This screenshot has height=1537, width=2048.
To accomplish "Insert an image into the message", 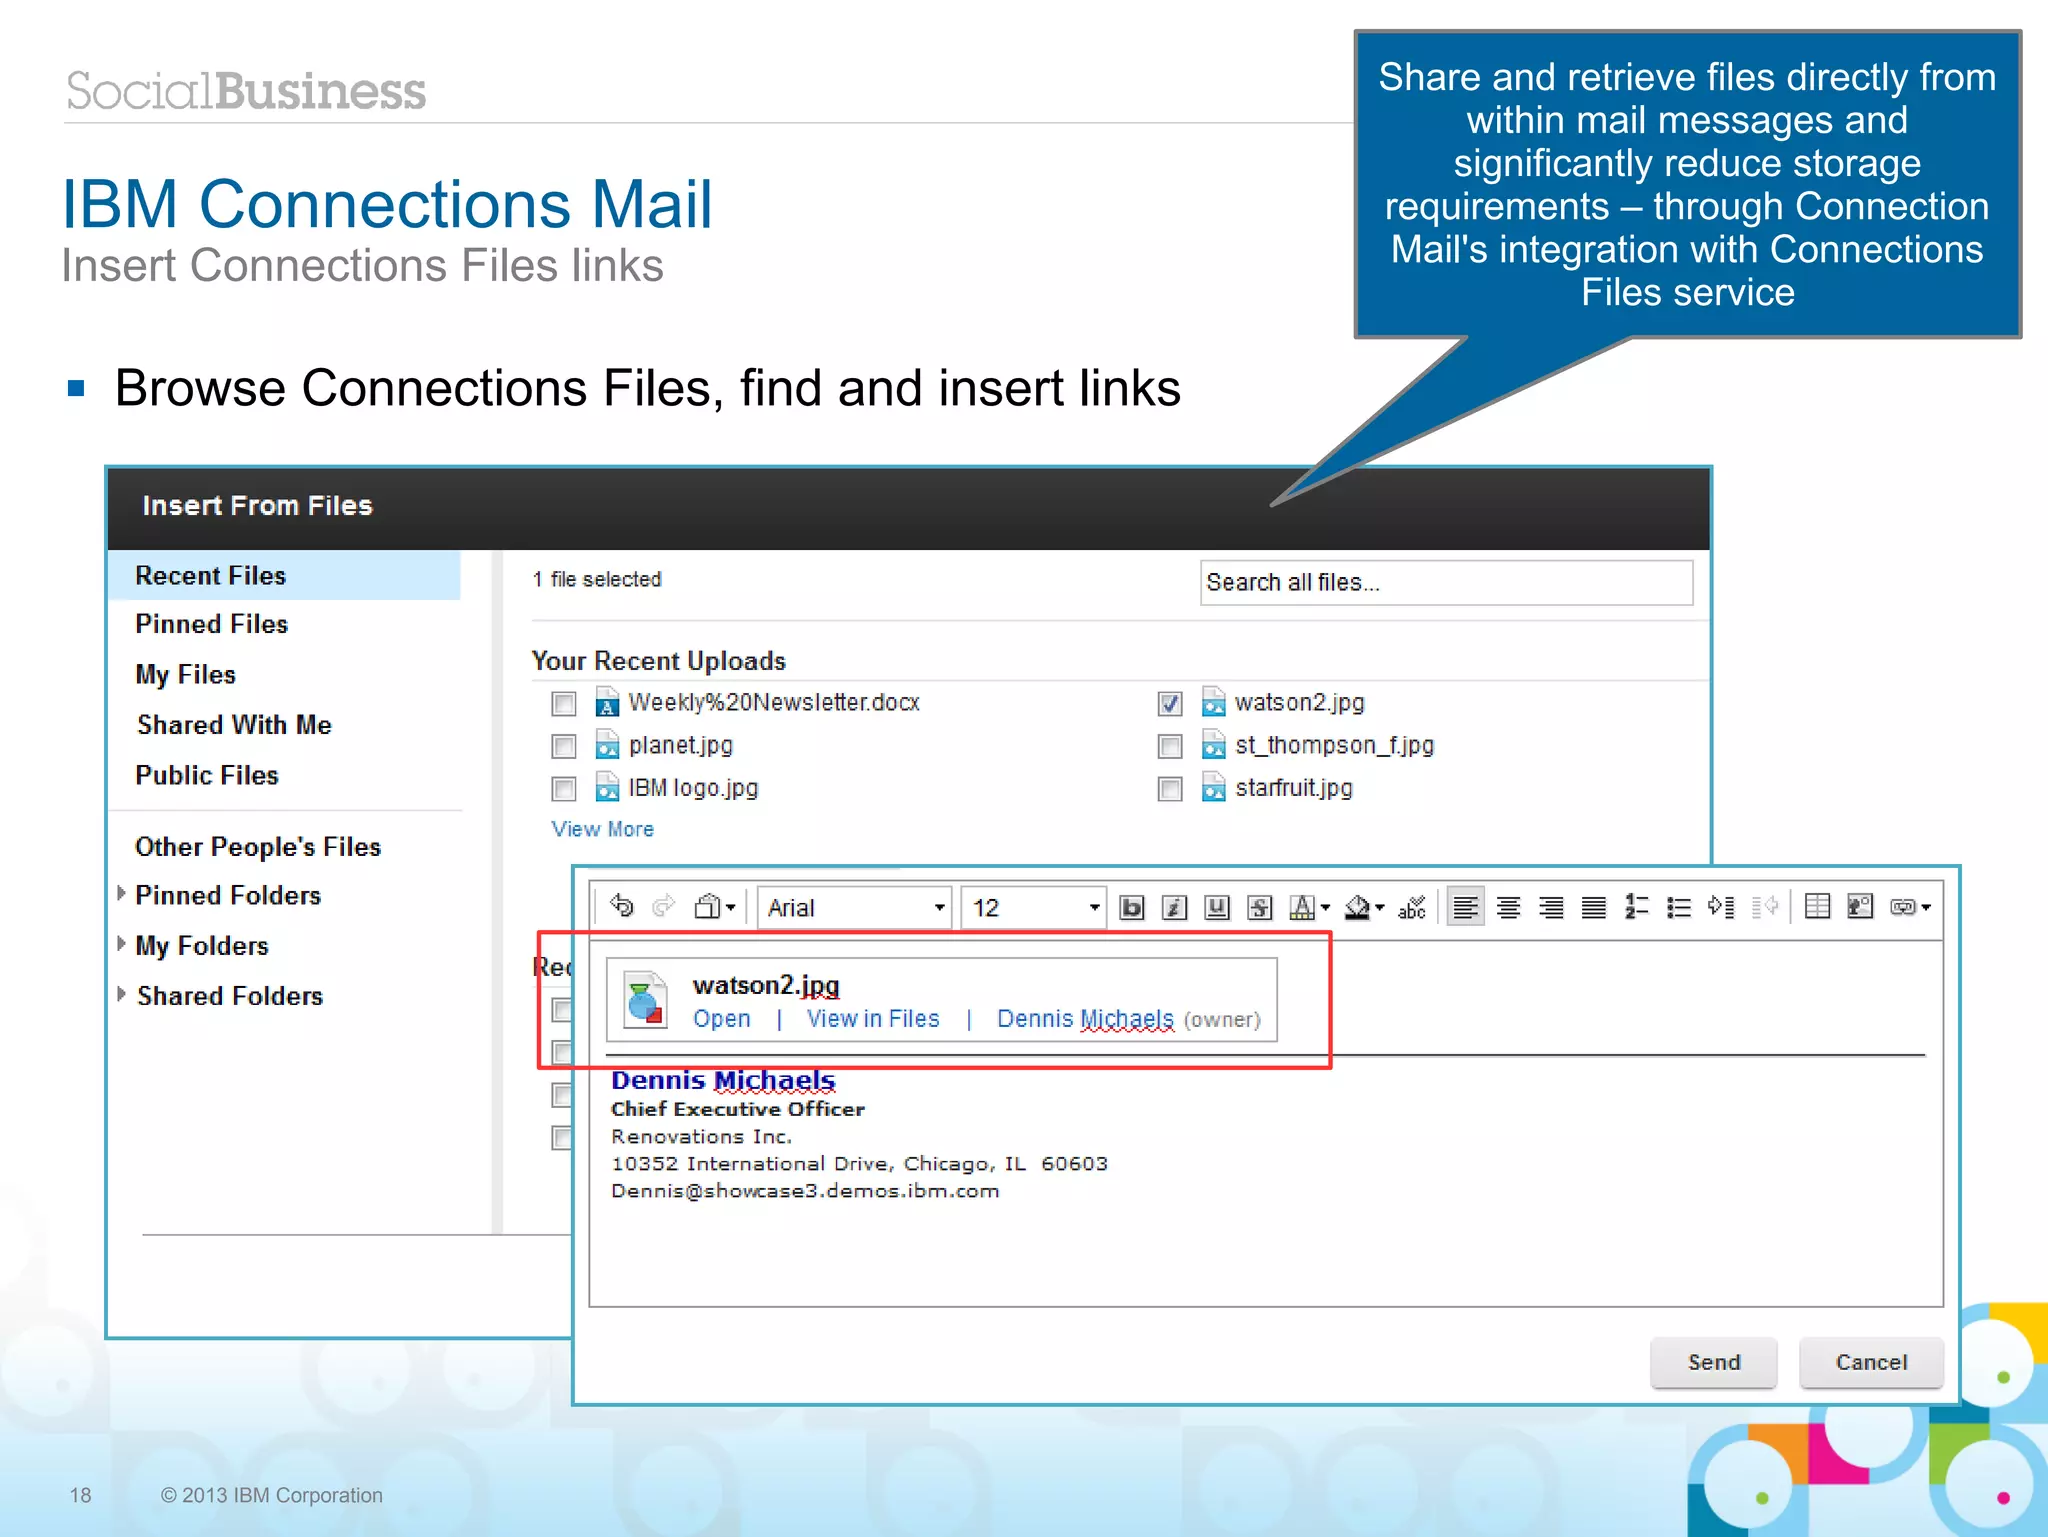I will click(x=1860, y=906).
